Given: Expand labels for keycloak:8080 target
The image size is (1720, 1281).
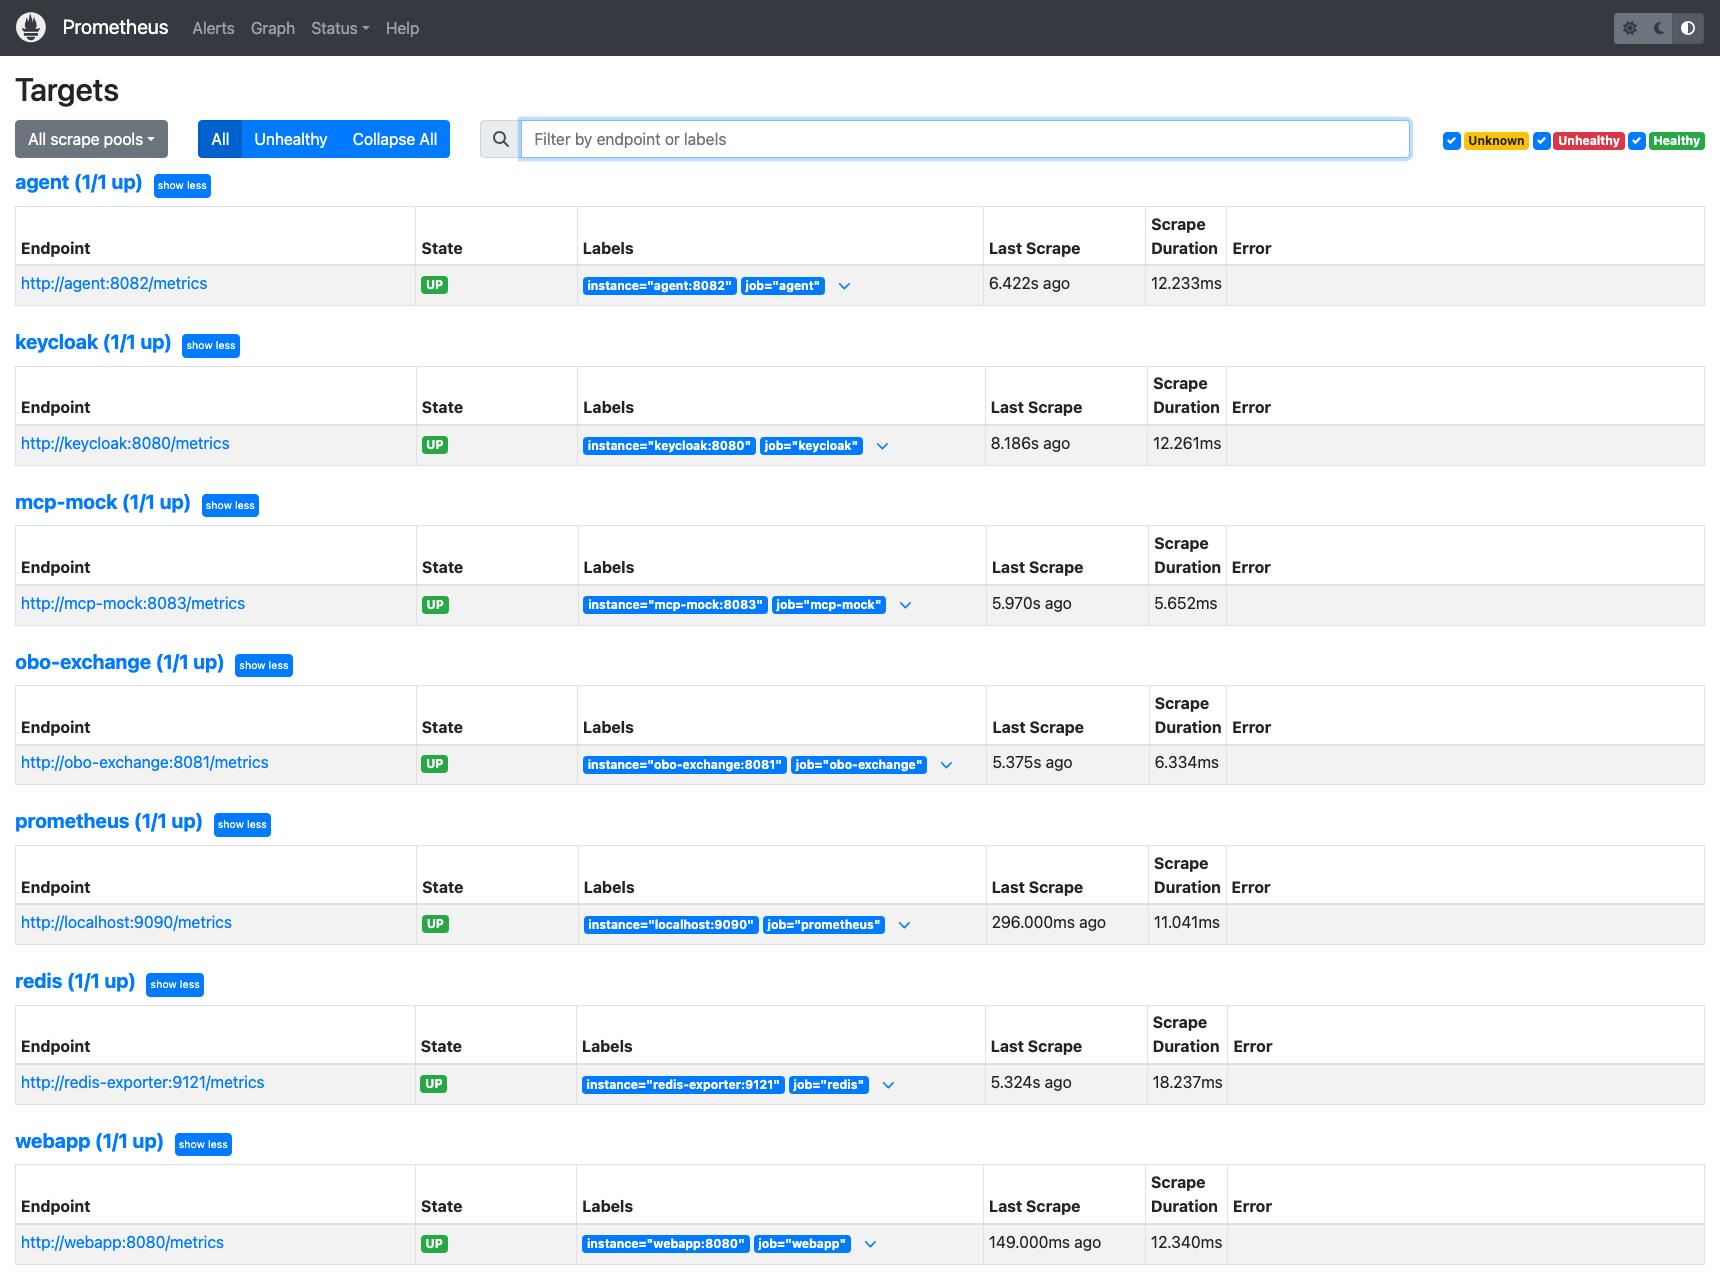Looking at the screenshot, I should pos(882,446).
